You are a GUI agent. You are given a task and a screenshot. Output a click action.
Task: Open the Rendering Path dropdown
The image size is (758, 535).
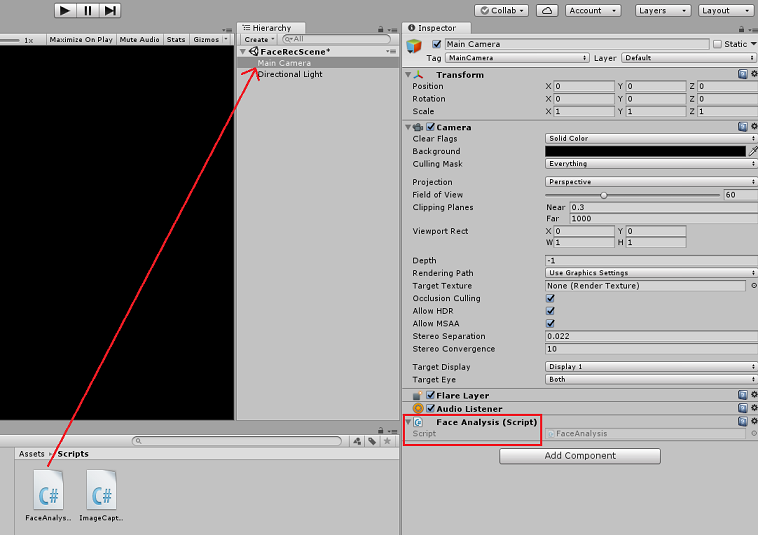click(x=651, y=273)
